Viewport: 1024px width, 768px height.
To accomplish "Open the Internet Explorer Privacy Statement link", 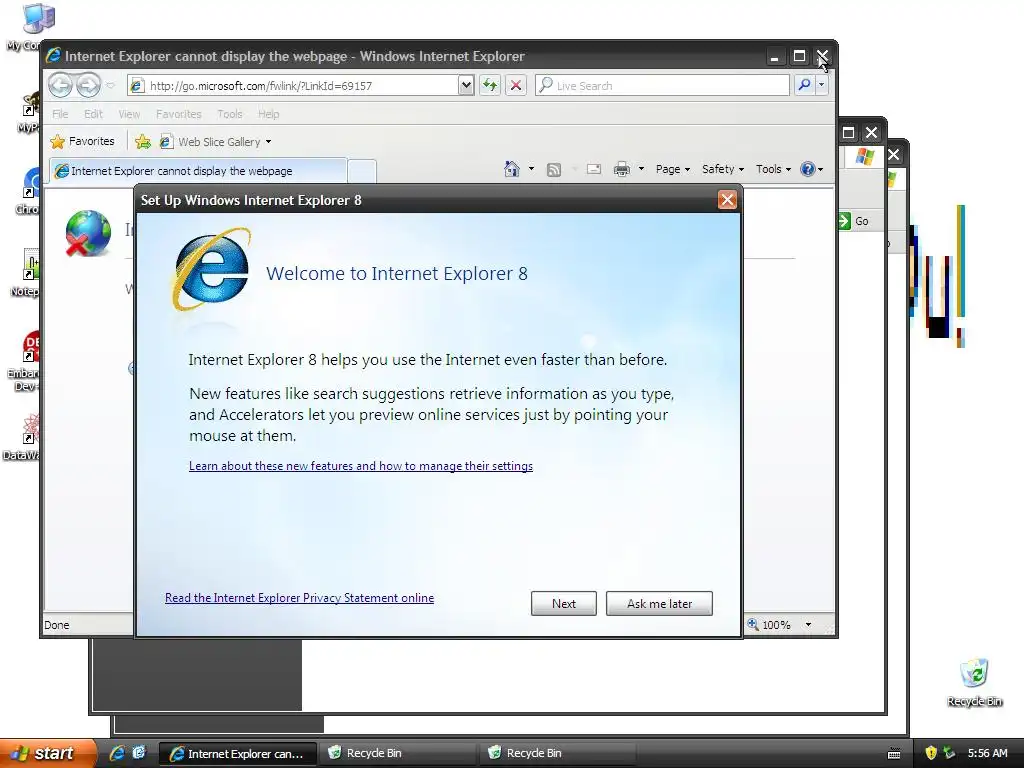I will tap(299, 598).
